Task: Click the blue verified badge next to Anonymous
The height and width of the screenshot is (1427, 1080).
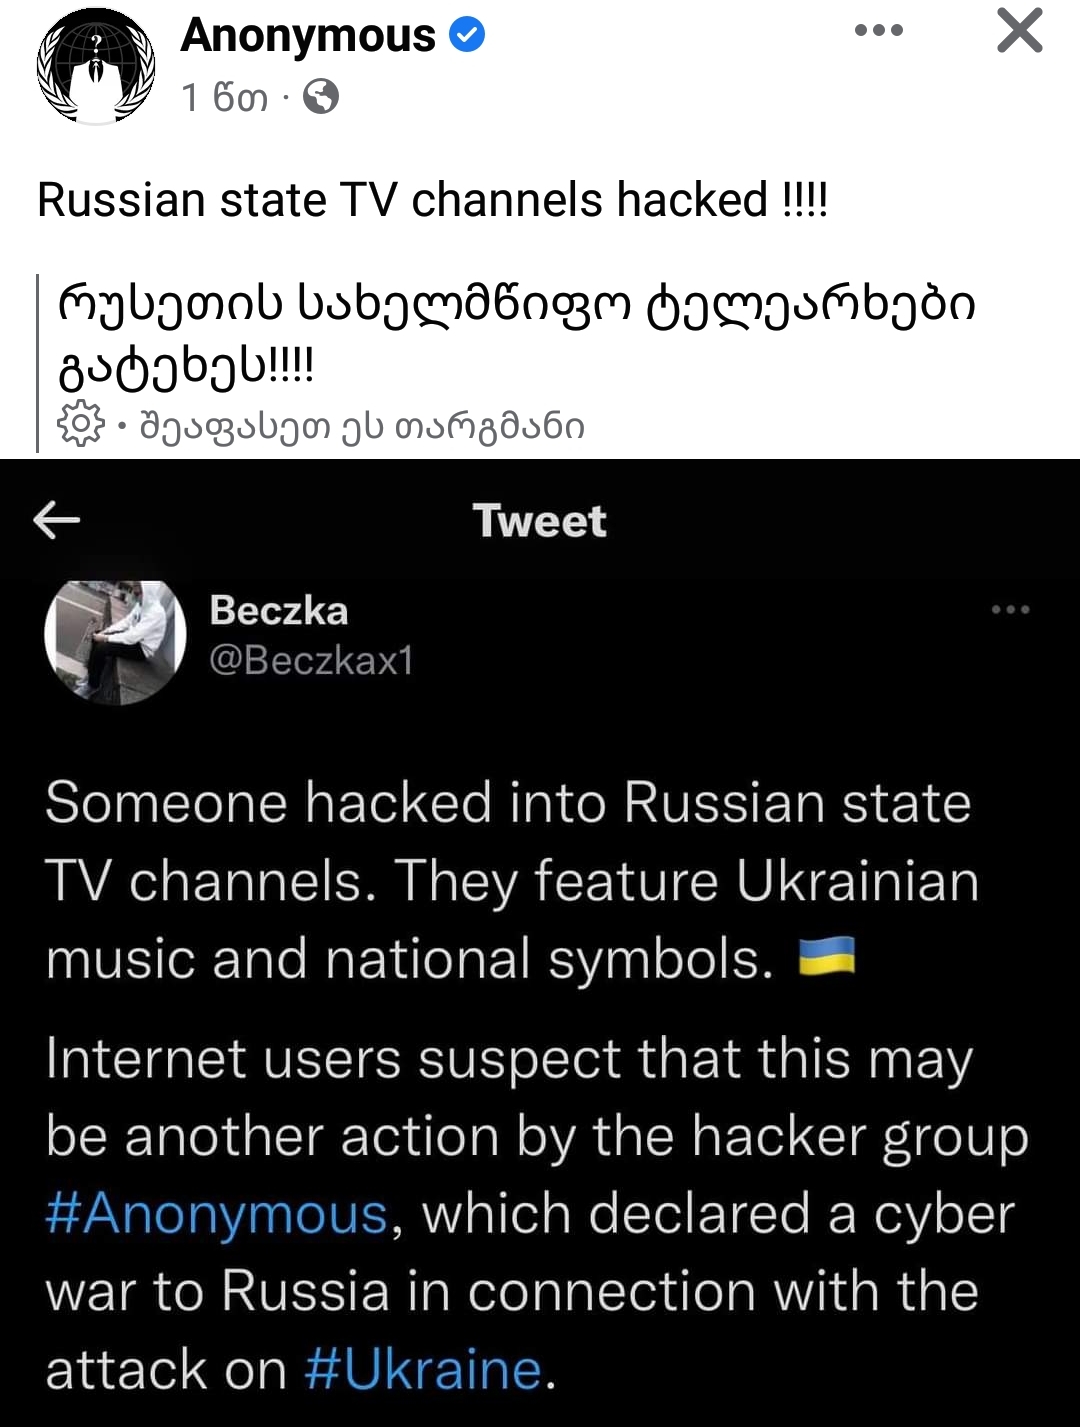Action: point(467,36)
